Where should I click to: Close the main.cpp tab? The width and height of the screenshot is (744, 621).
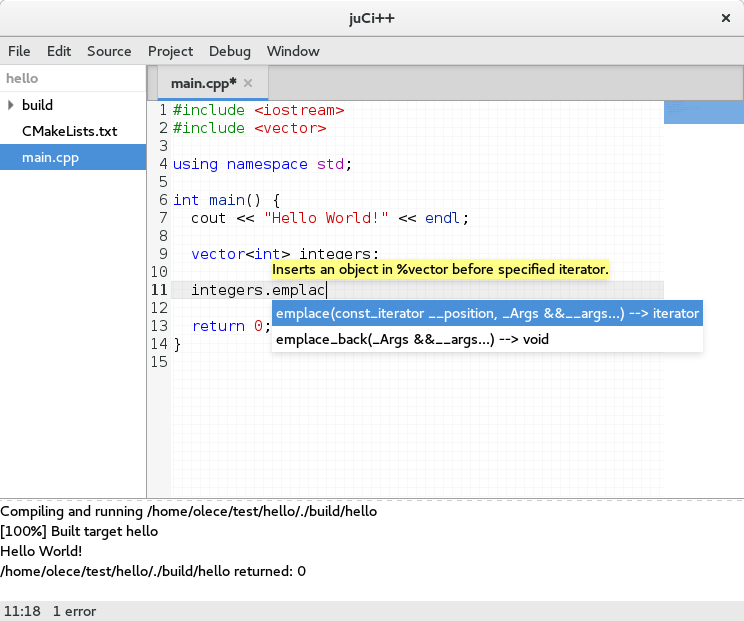point(248,83)
